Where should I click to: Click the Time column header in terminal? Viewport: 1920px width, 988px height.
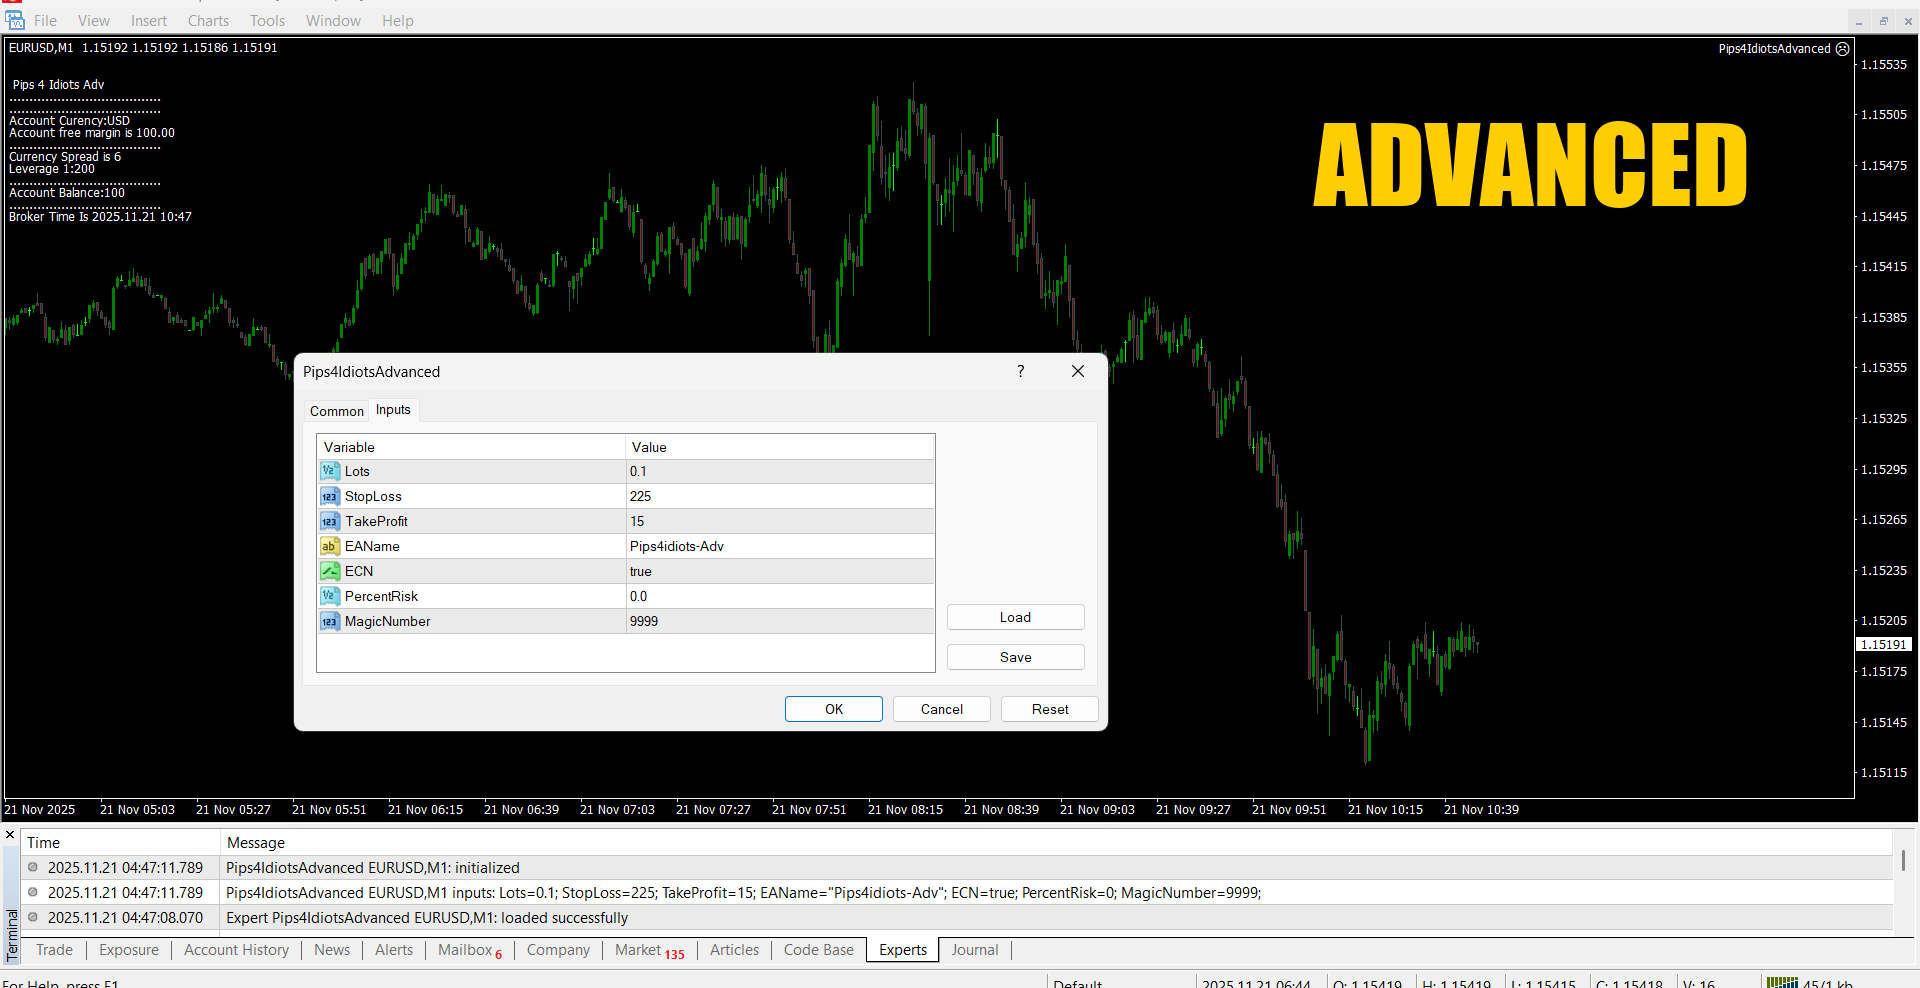pos(120,843)
